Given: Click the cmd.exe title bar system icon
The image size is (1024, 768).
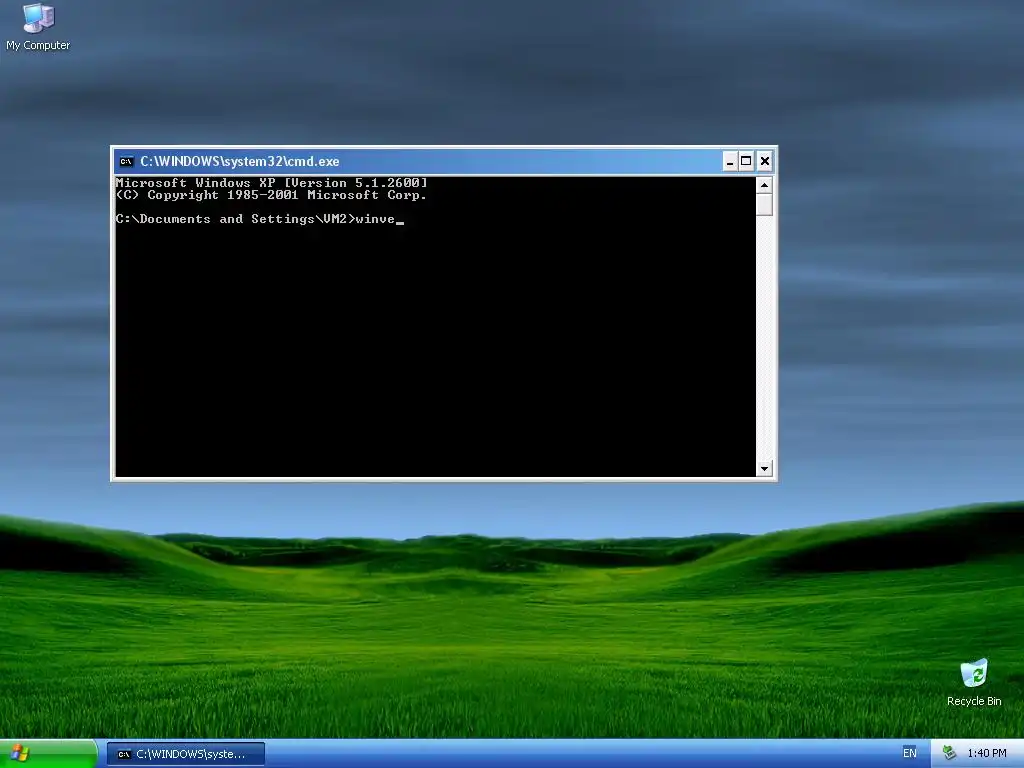Looking at the screenshot, I should tap(127, 161).
